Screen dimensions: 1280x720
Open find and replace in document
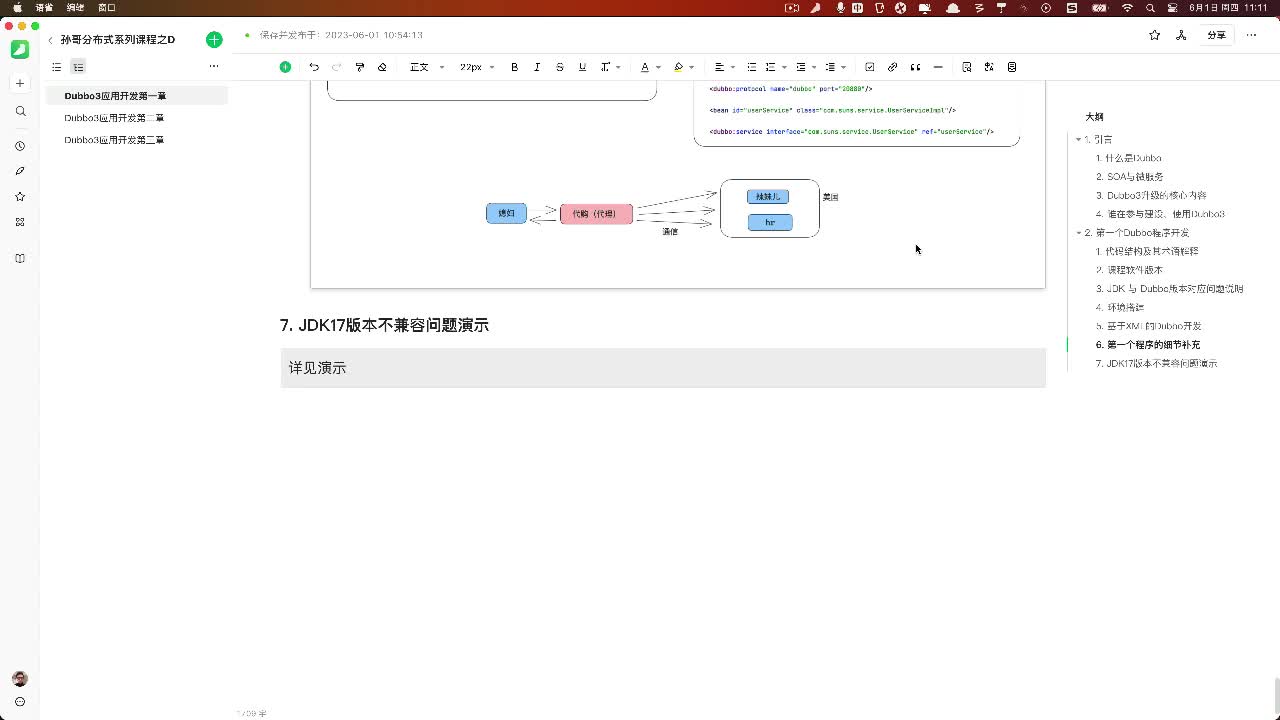[x=967, y=67]
